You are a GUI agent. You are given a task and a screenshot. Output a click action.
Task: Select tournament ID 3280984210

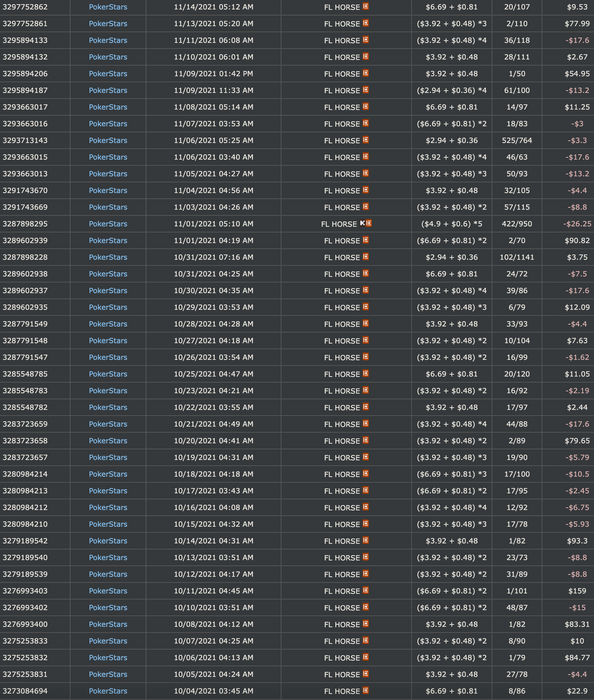[x=25, y=524]
